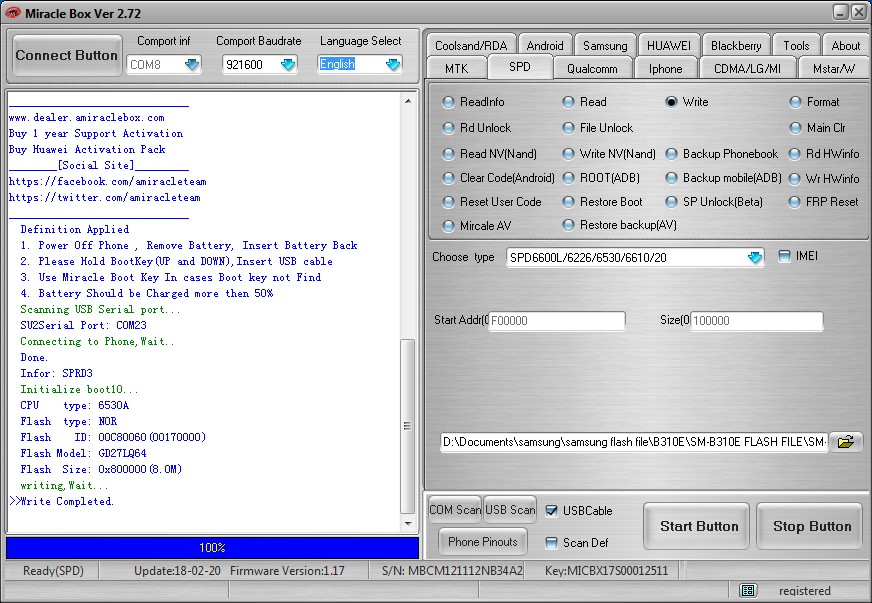Switch to the MTK tab

[x=457, y=68]
